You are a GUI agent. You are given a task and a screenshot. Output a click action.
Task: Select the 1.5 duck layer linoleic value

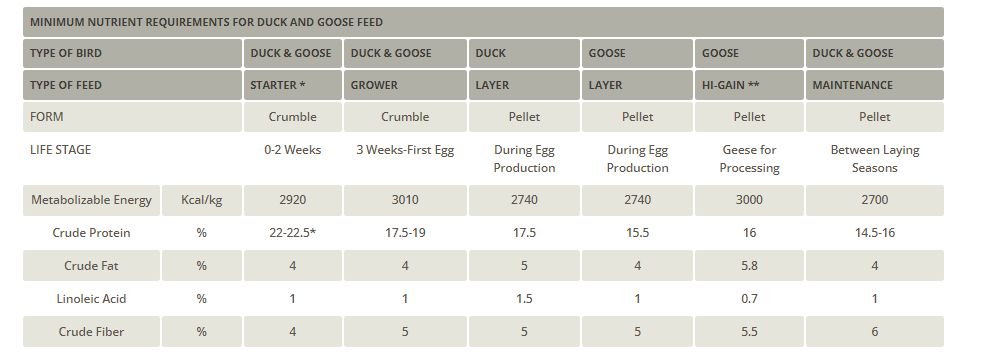tap(524, 298)
